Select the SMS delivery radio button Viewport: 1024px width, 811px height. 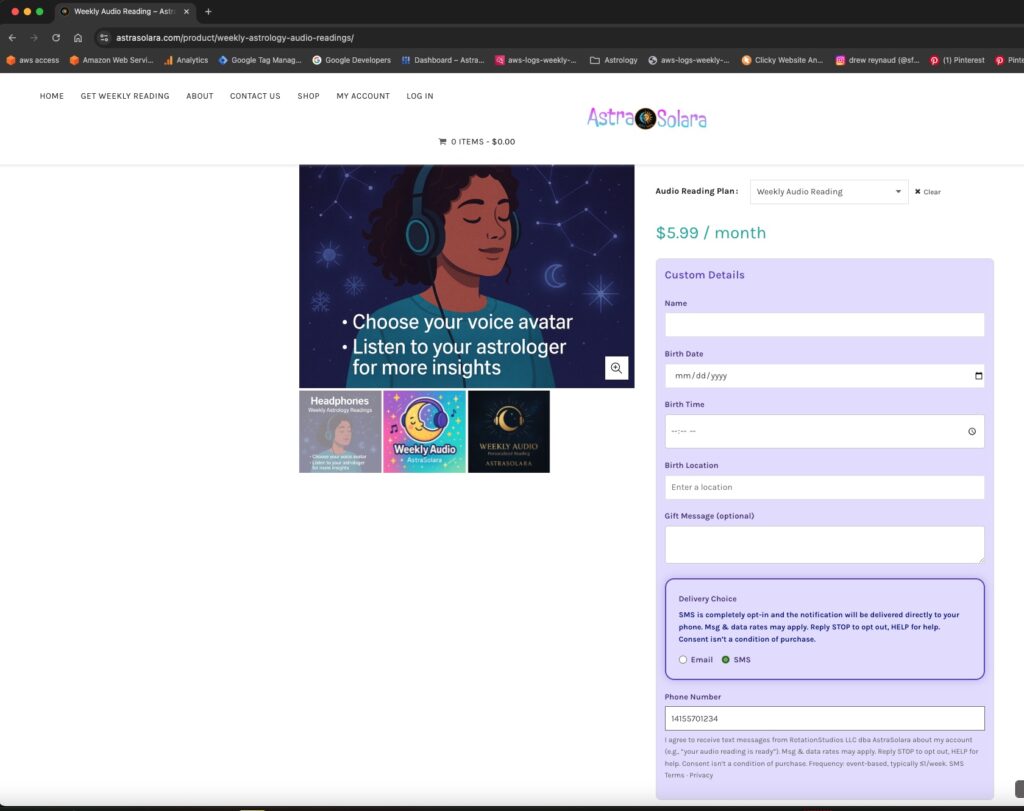[726, 660]
